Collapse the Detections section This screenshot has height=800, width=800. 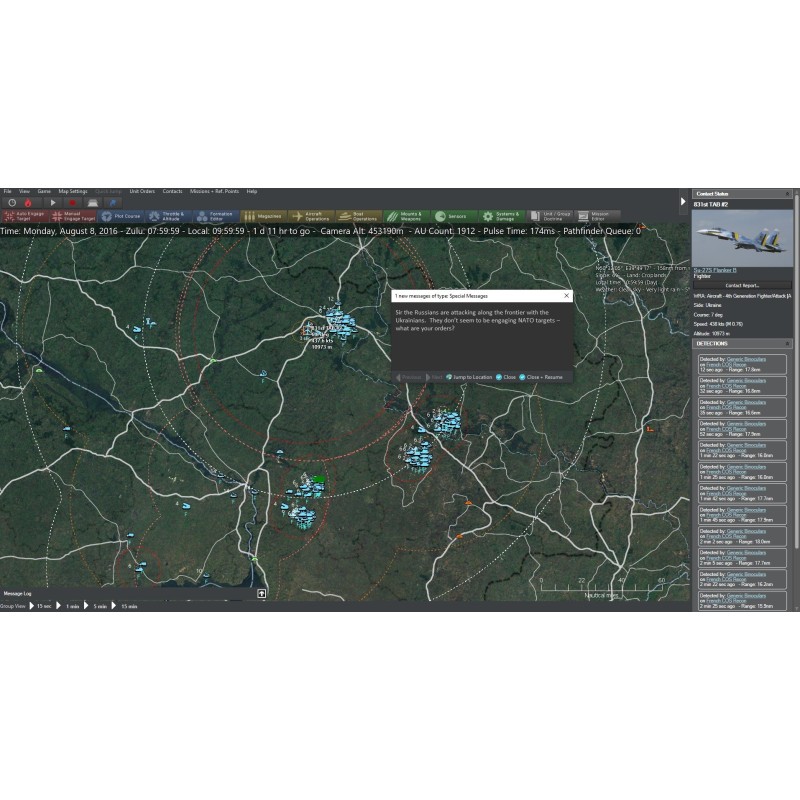787,343
